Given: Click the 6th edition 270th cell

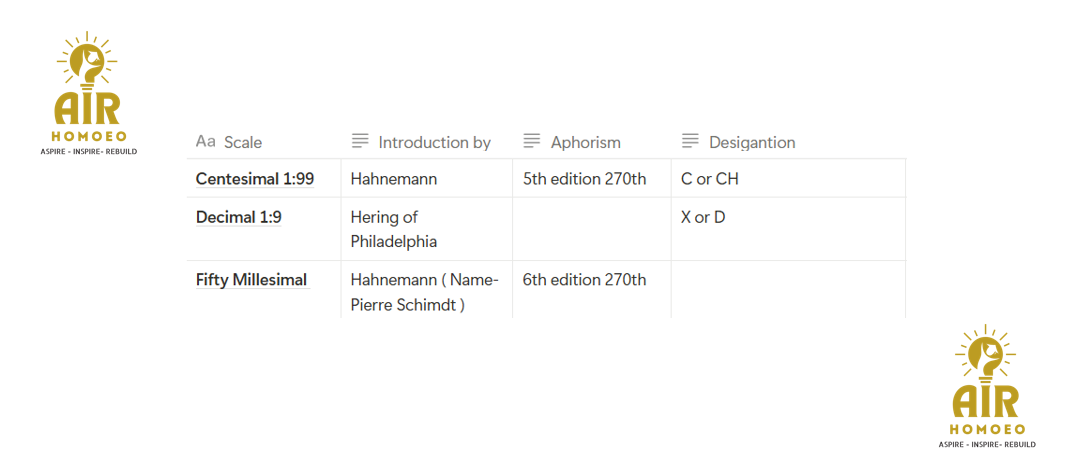Looking at the screenshot, I should pyautogui.click(x=584, y=280).
